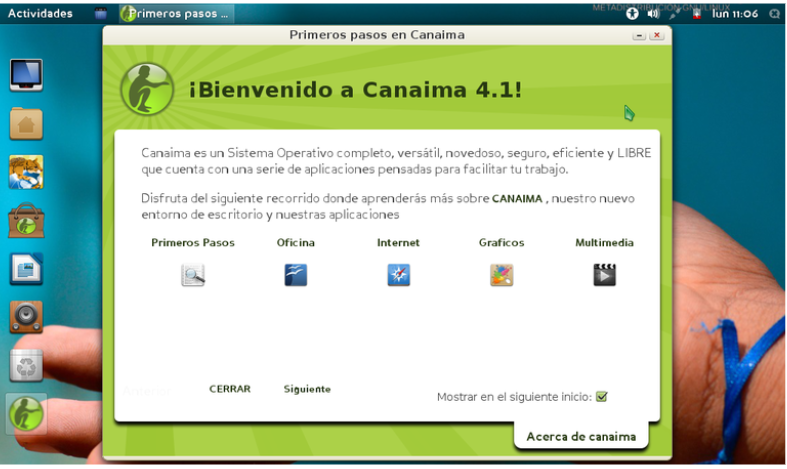The height and width of the screenshot is (469, 787).
Task: Open the Acerca de canaima tab
Action: pos(581,436)
